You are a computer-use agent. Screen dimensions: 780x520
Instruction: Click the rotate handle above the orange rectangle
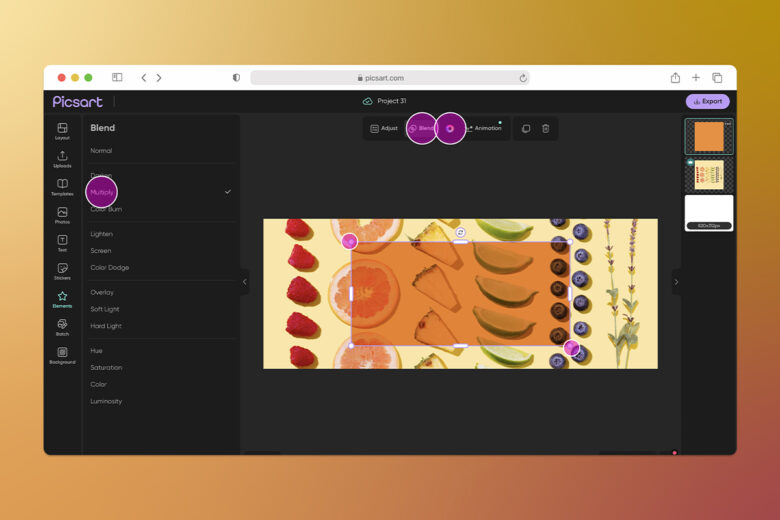(x=461, y=232)
